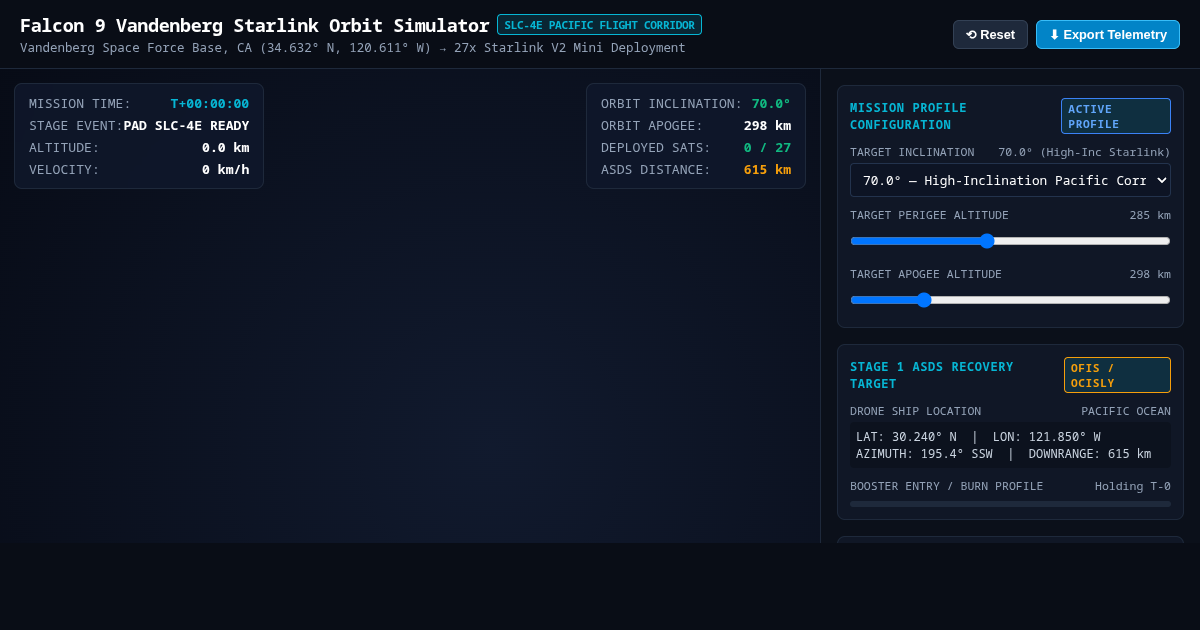Screen dimensions: 1200x630
Task: Click the 285 km perigee value label
Action: point(1150,216)
